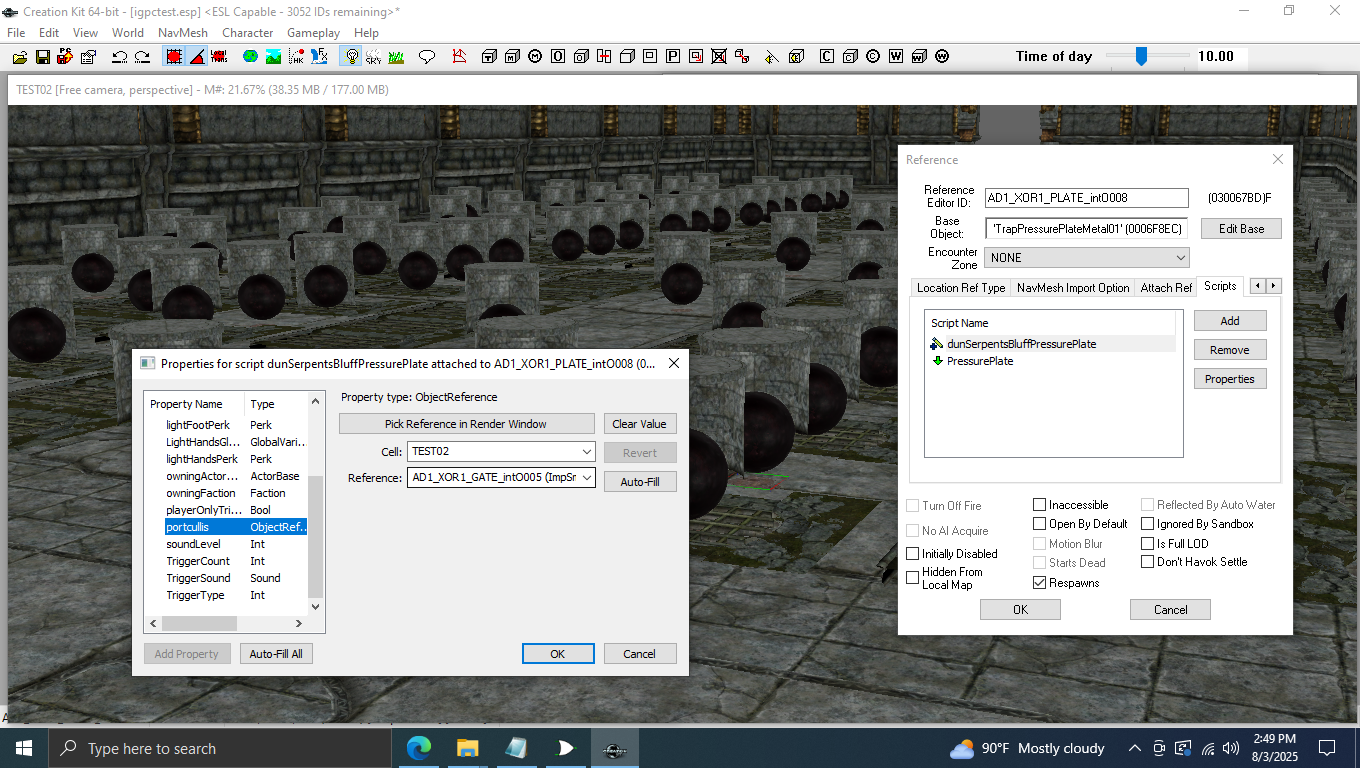Click Pick Reference in Render Window button
Image resolution: width=1360 pixels, height=768 pixels.
[x=466, y=424]
